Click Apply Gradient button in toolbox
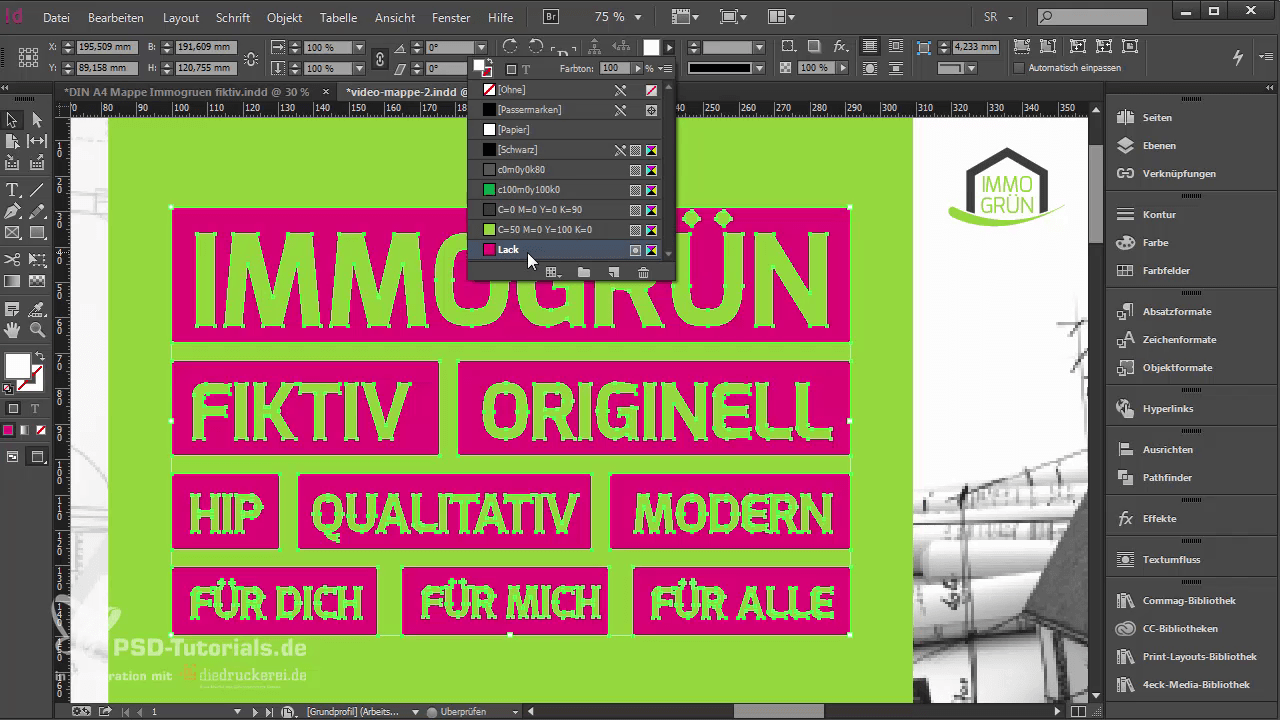Viewport: 1280px width, 720px height. (24, 430)
